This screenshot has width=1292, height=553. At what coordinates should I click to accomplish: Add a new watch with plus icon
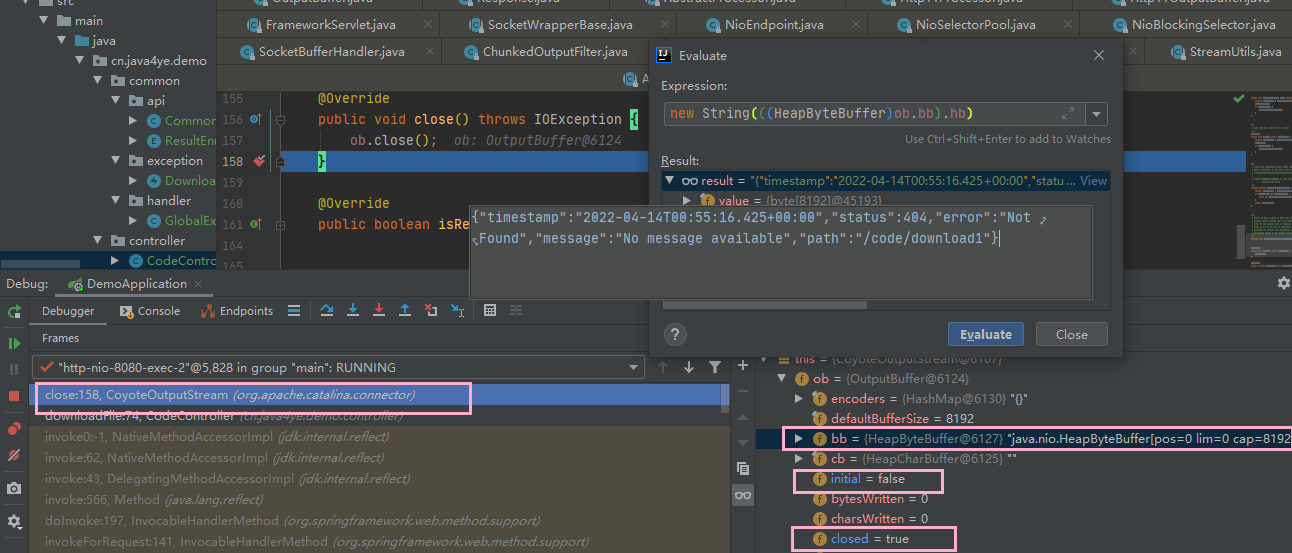click(x=742, y=367)
